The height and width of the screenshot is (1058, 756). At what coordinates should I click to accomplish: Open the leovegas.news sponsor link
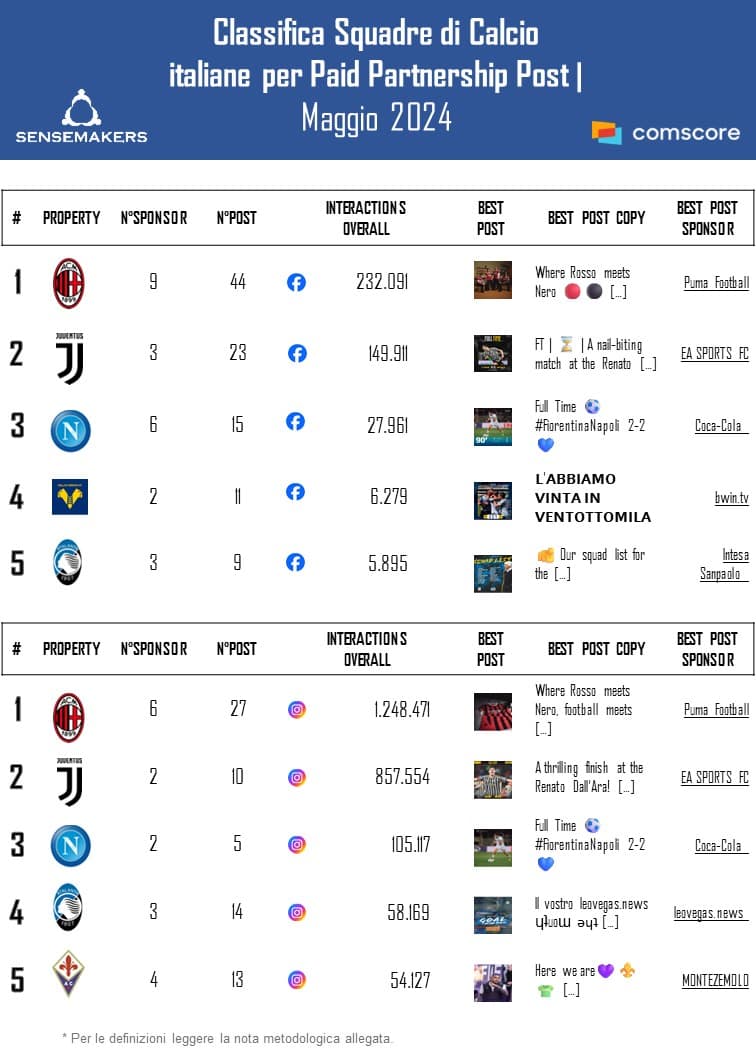click(709, 913)
